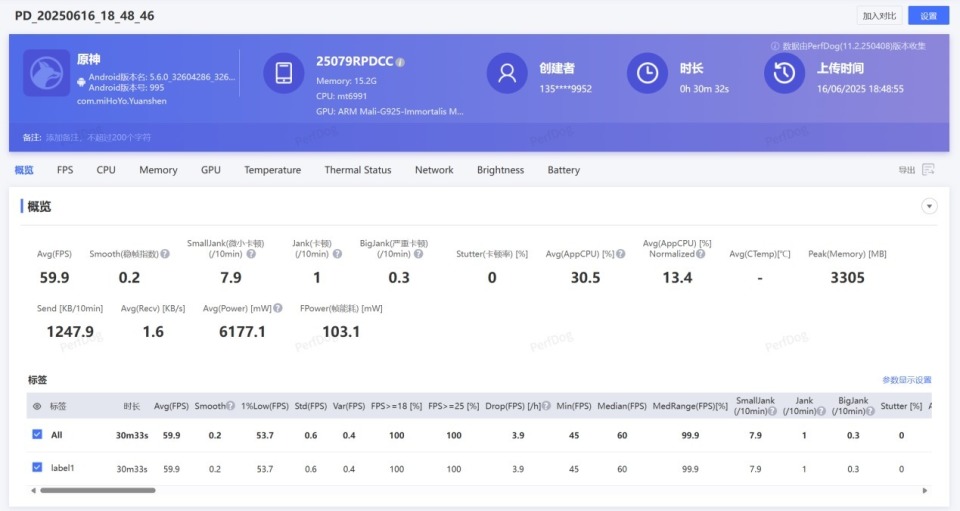Click info icon near PerfDog version notice
Viewport: 960px width, 511px height.
point(775,46)
